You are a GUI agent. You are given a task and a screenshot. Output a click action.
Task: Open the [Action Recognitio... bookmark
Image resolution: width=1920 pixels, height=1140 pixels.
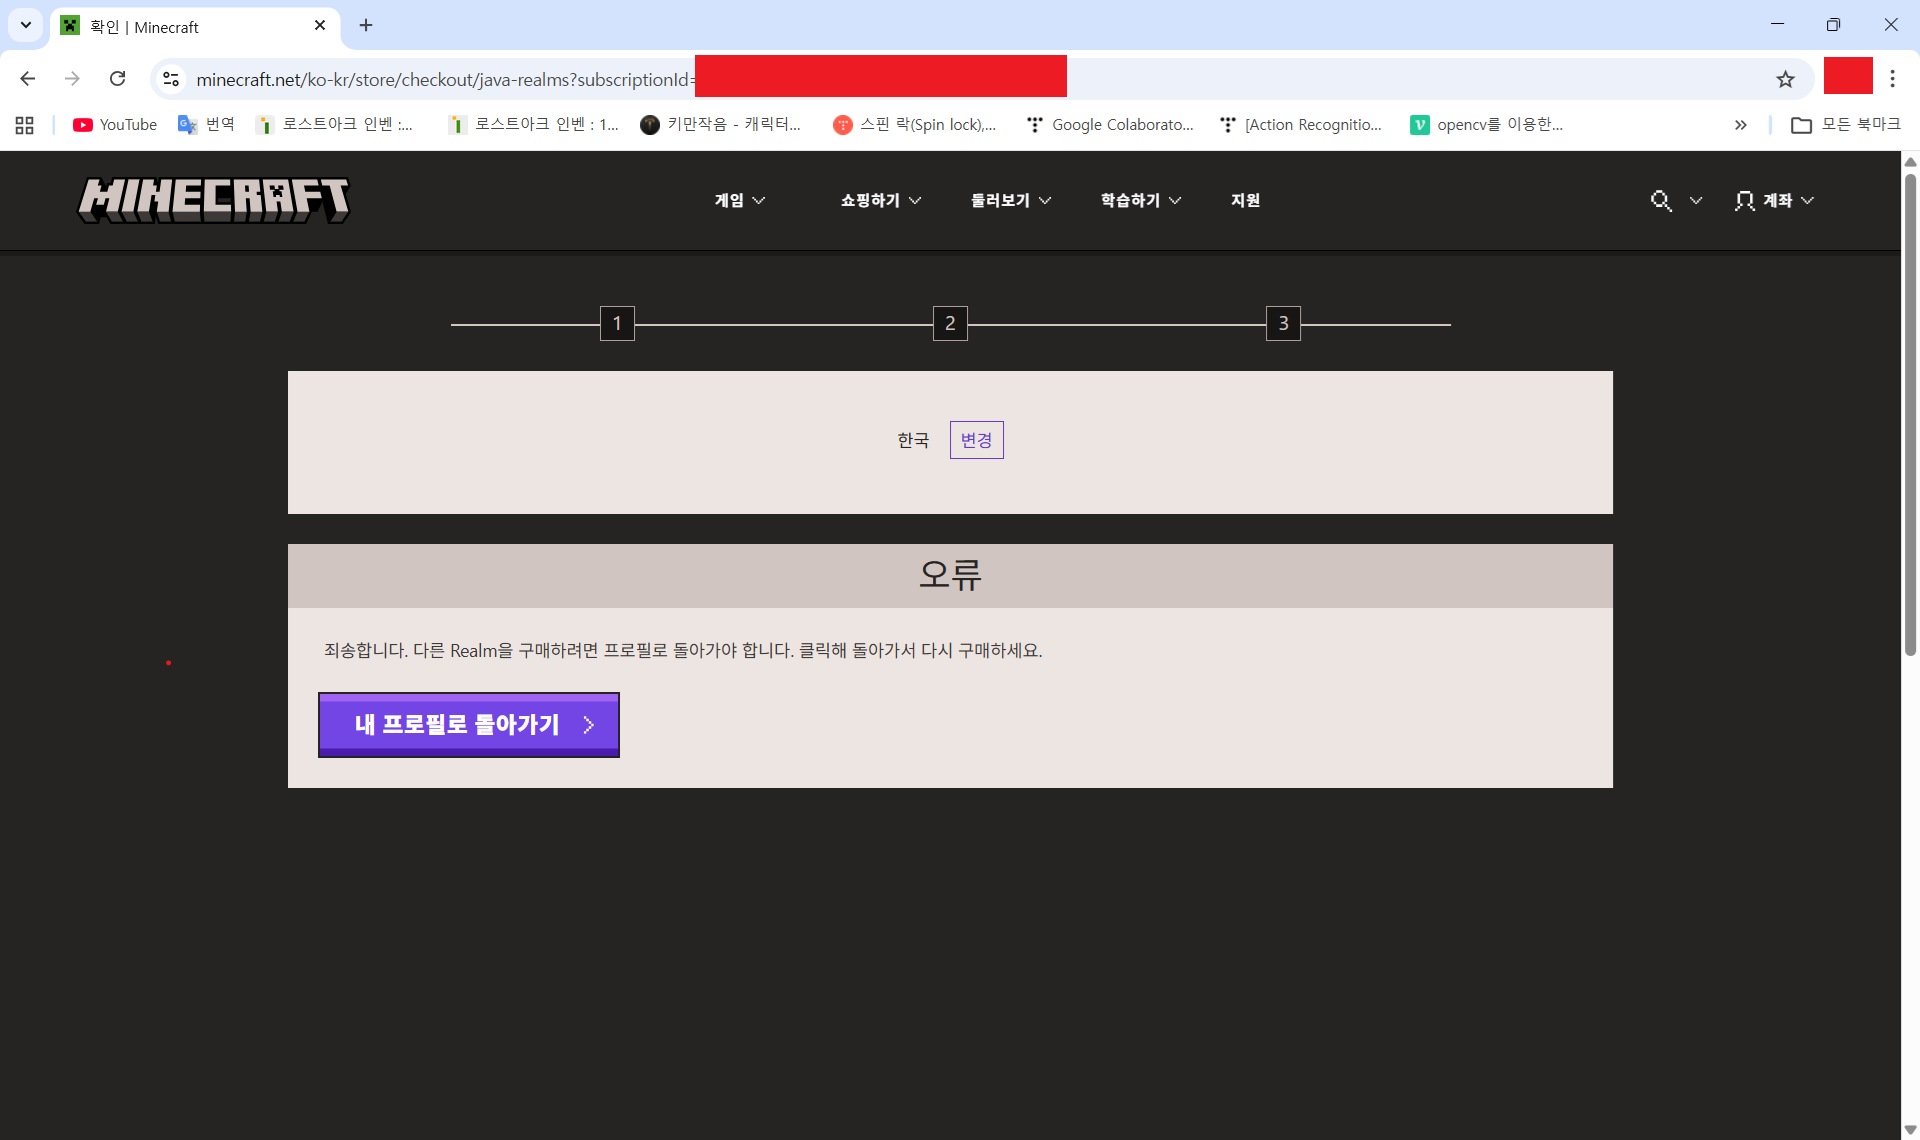point(1302,125)
